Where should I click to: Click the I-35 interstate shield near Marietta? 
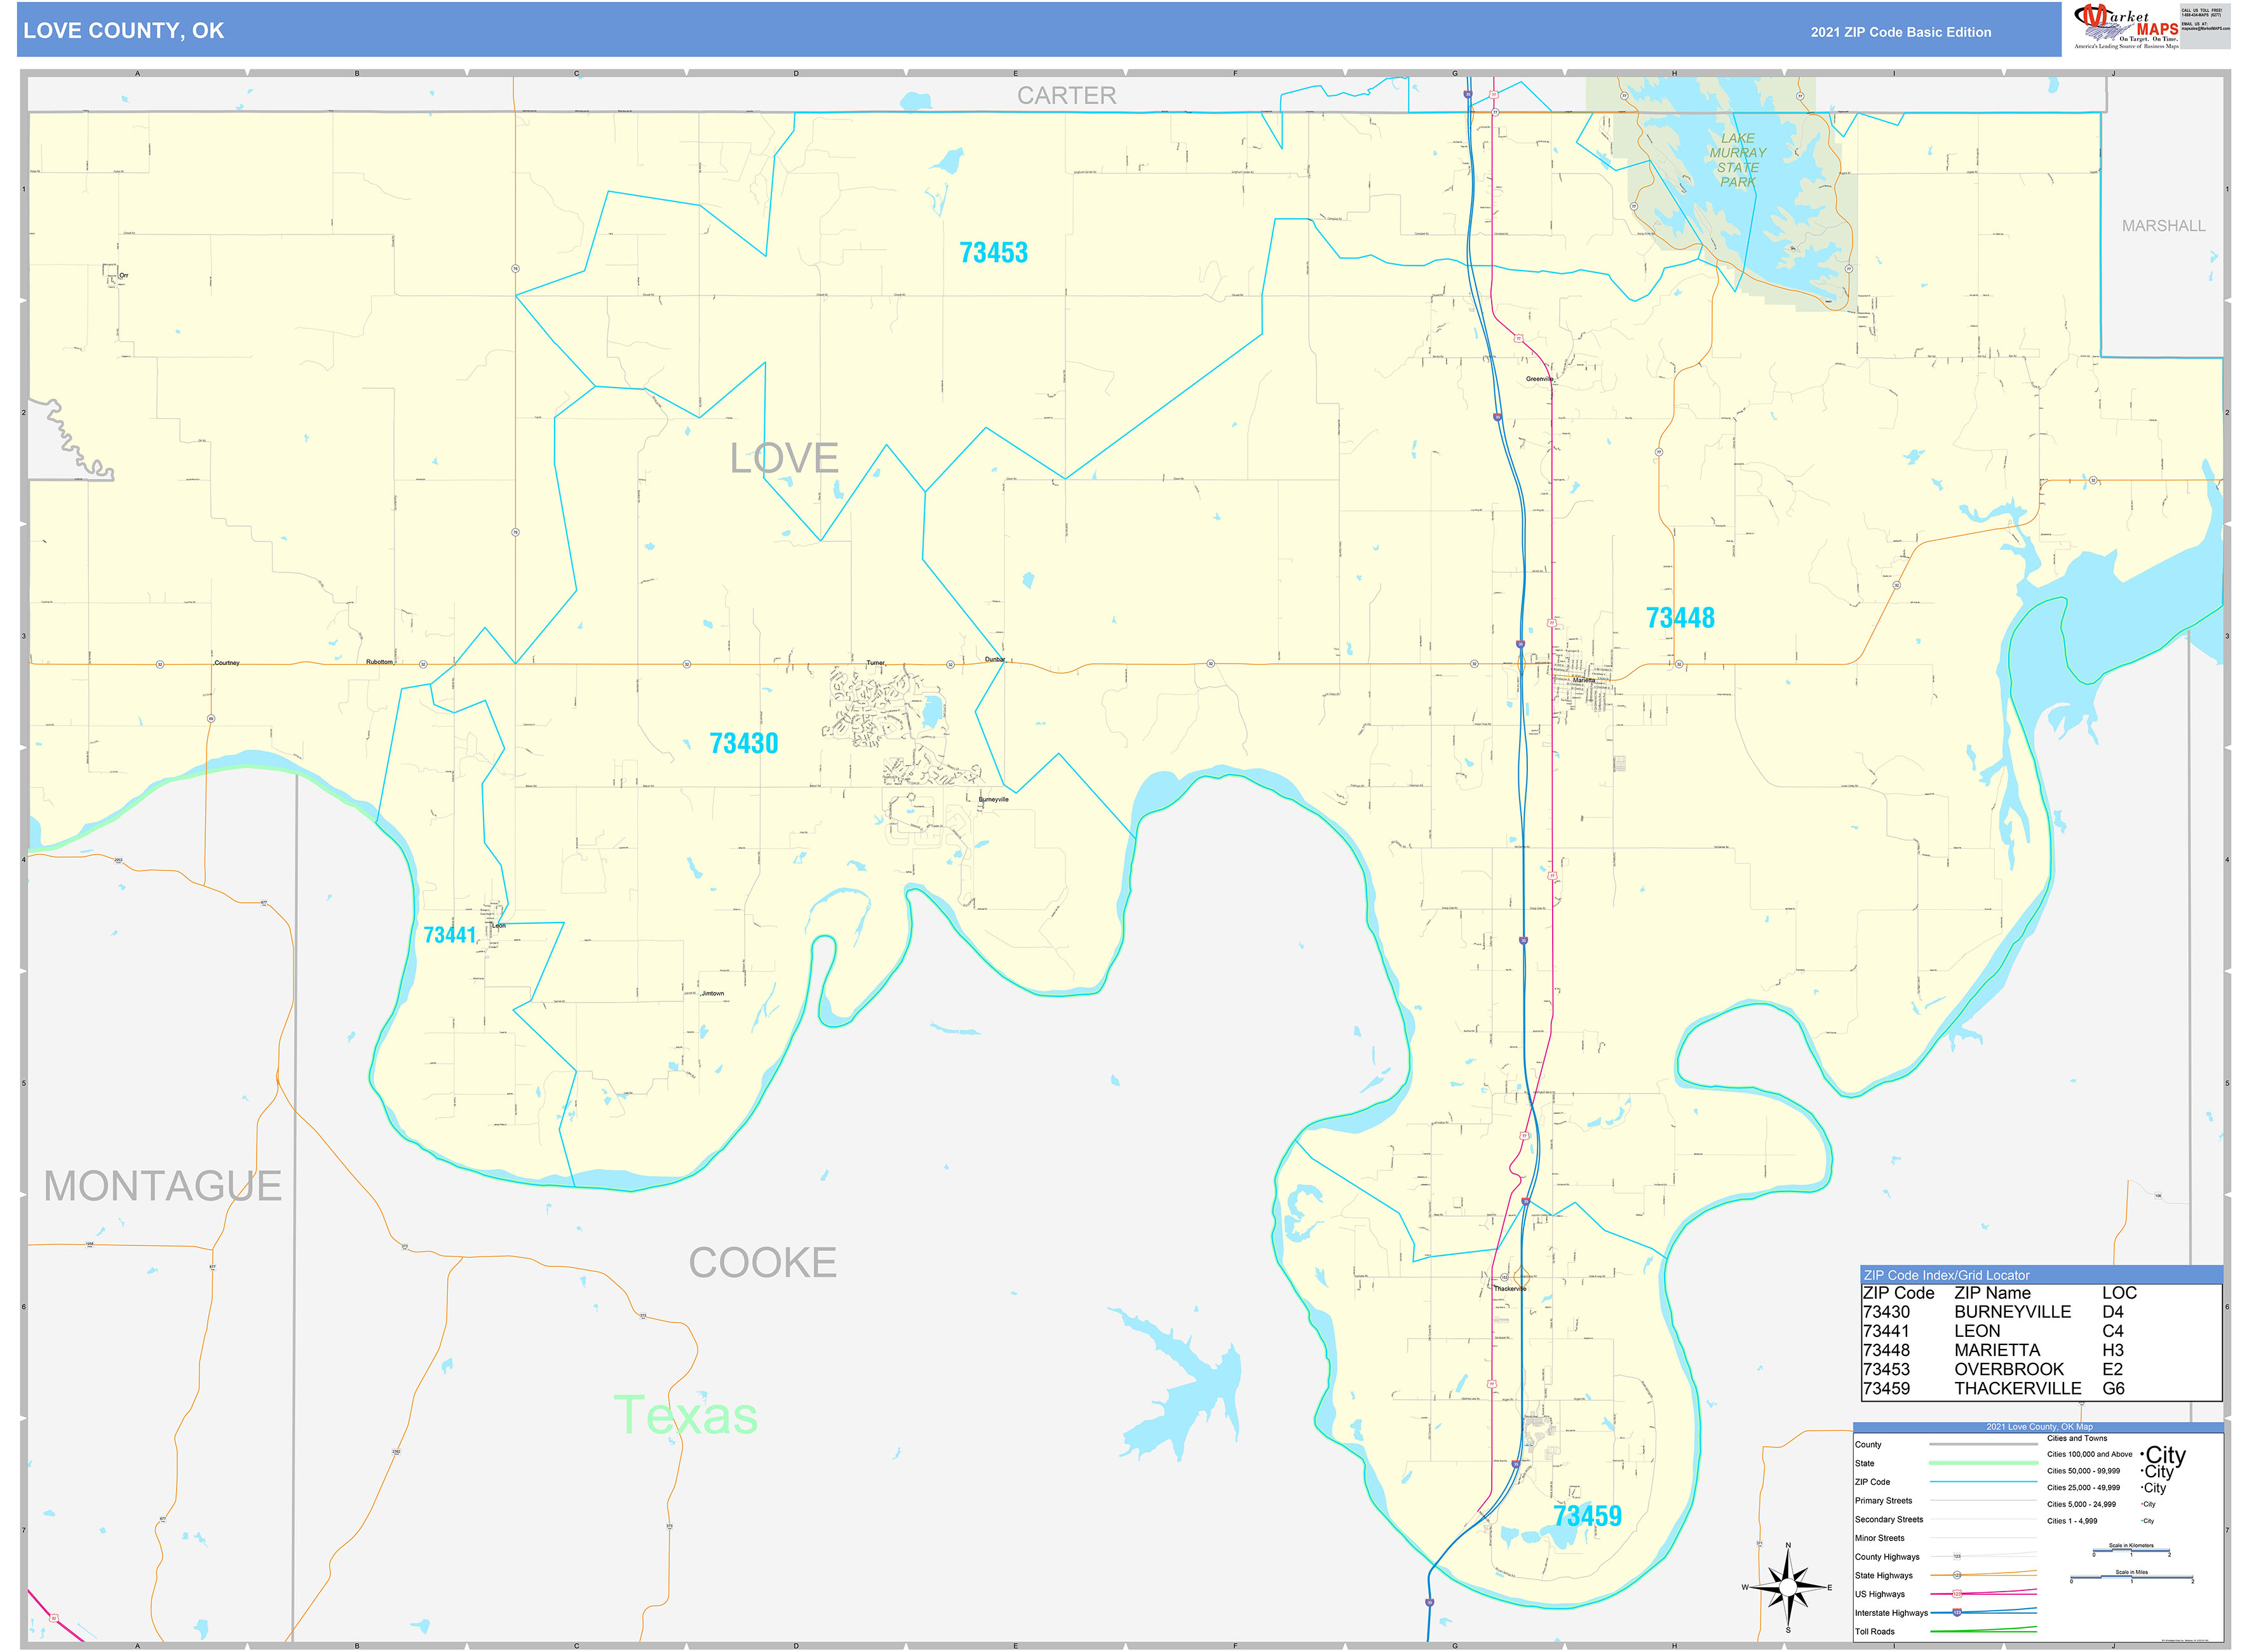(1521, 645)
